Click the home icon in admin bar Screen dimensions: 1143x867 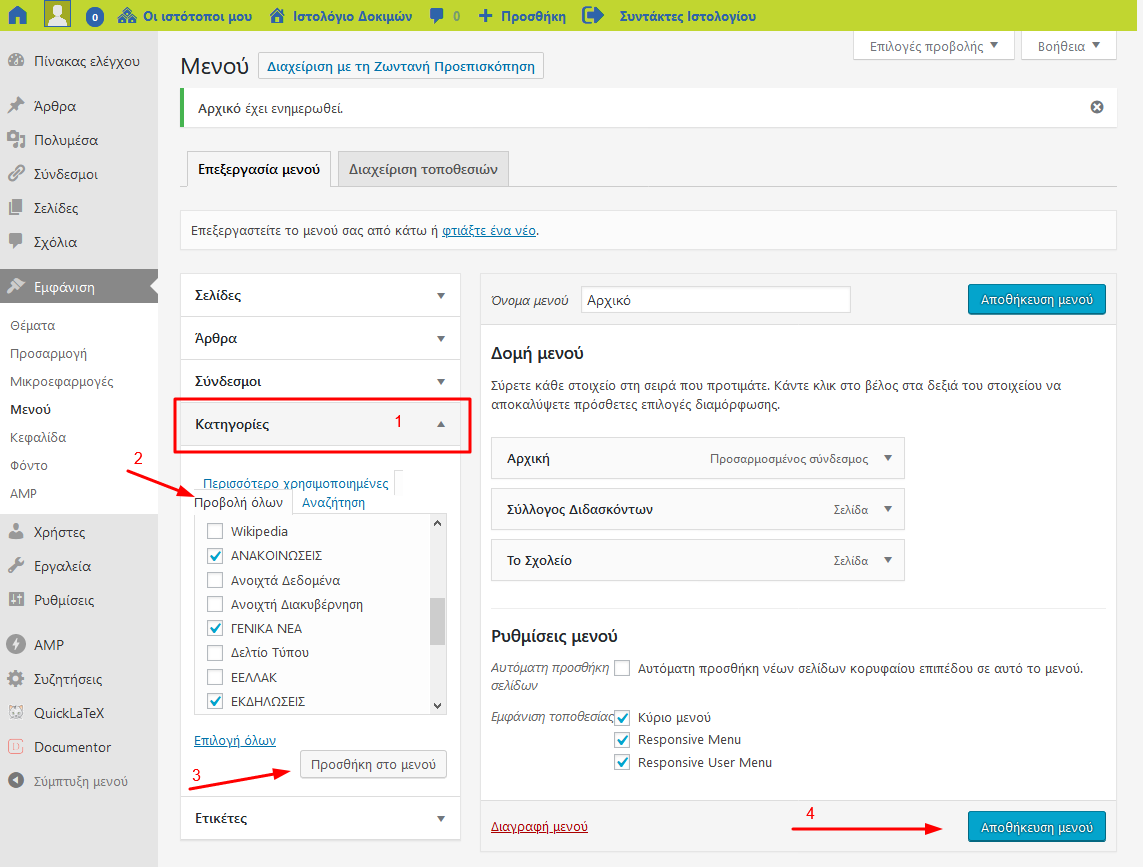18,15
